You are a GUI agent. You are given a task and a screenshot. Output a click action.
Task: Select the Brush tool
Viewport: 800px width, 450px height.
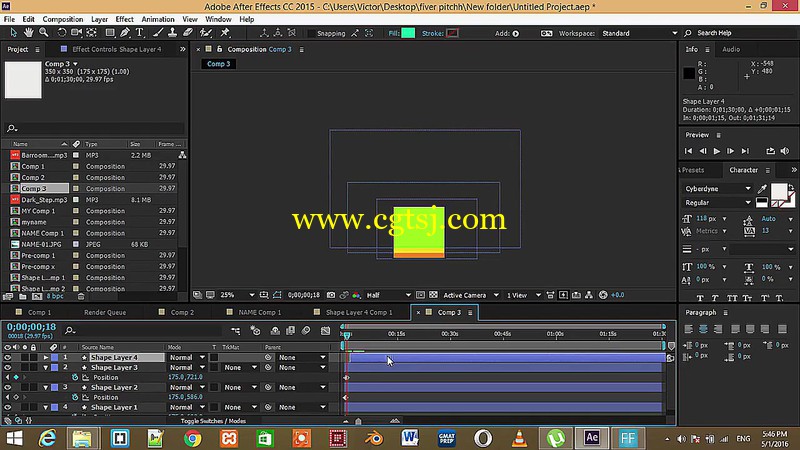[x=158, y=33]
